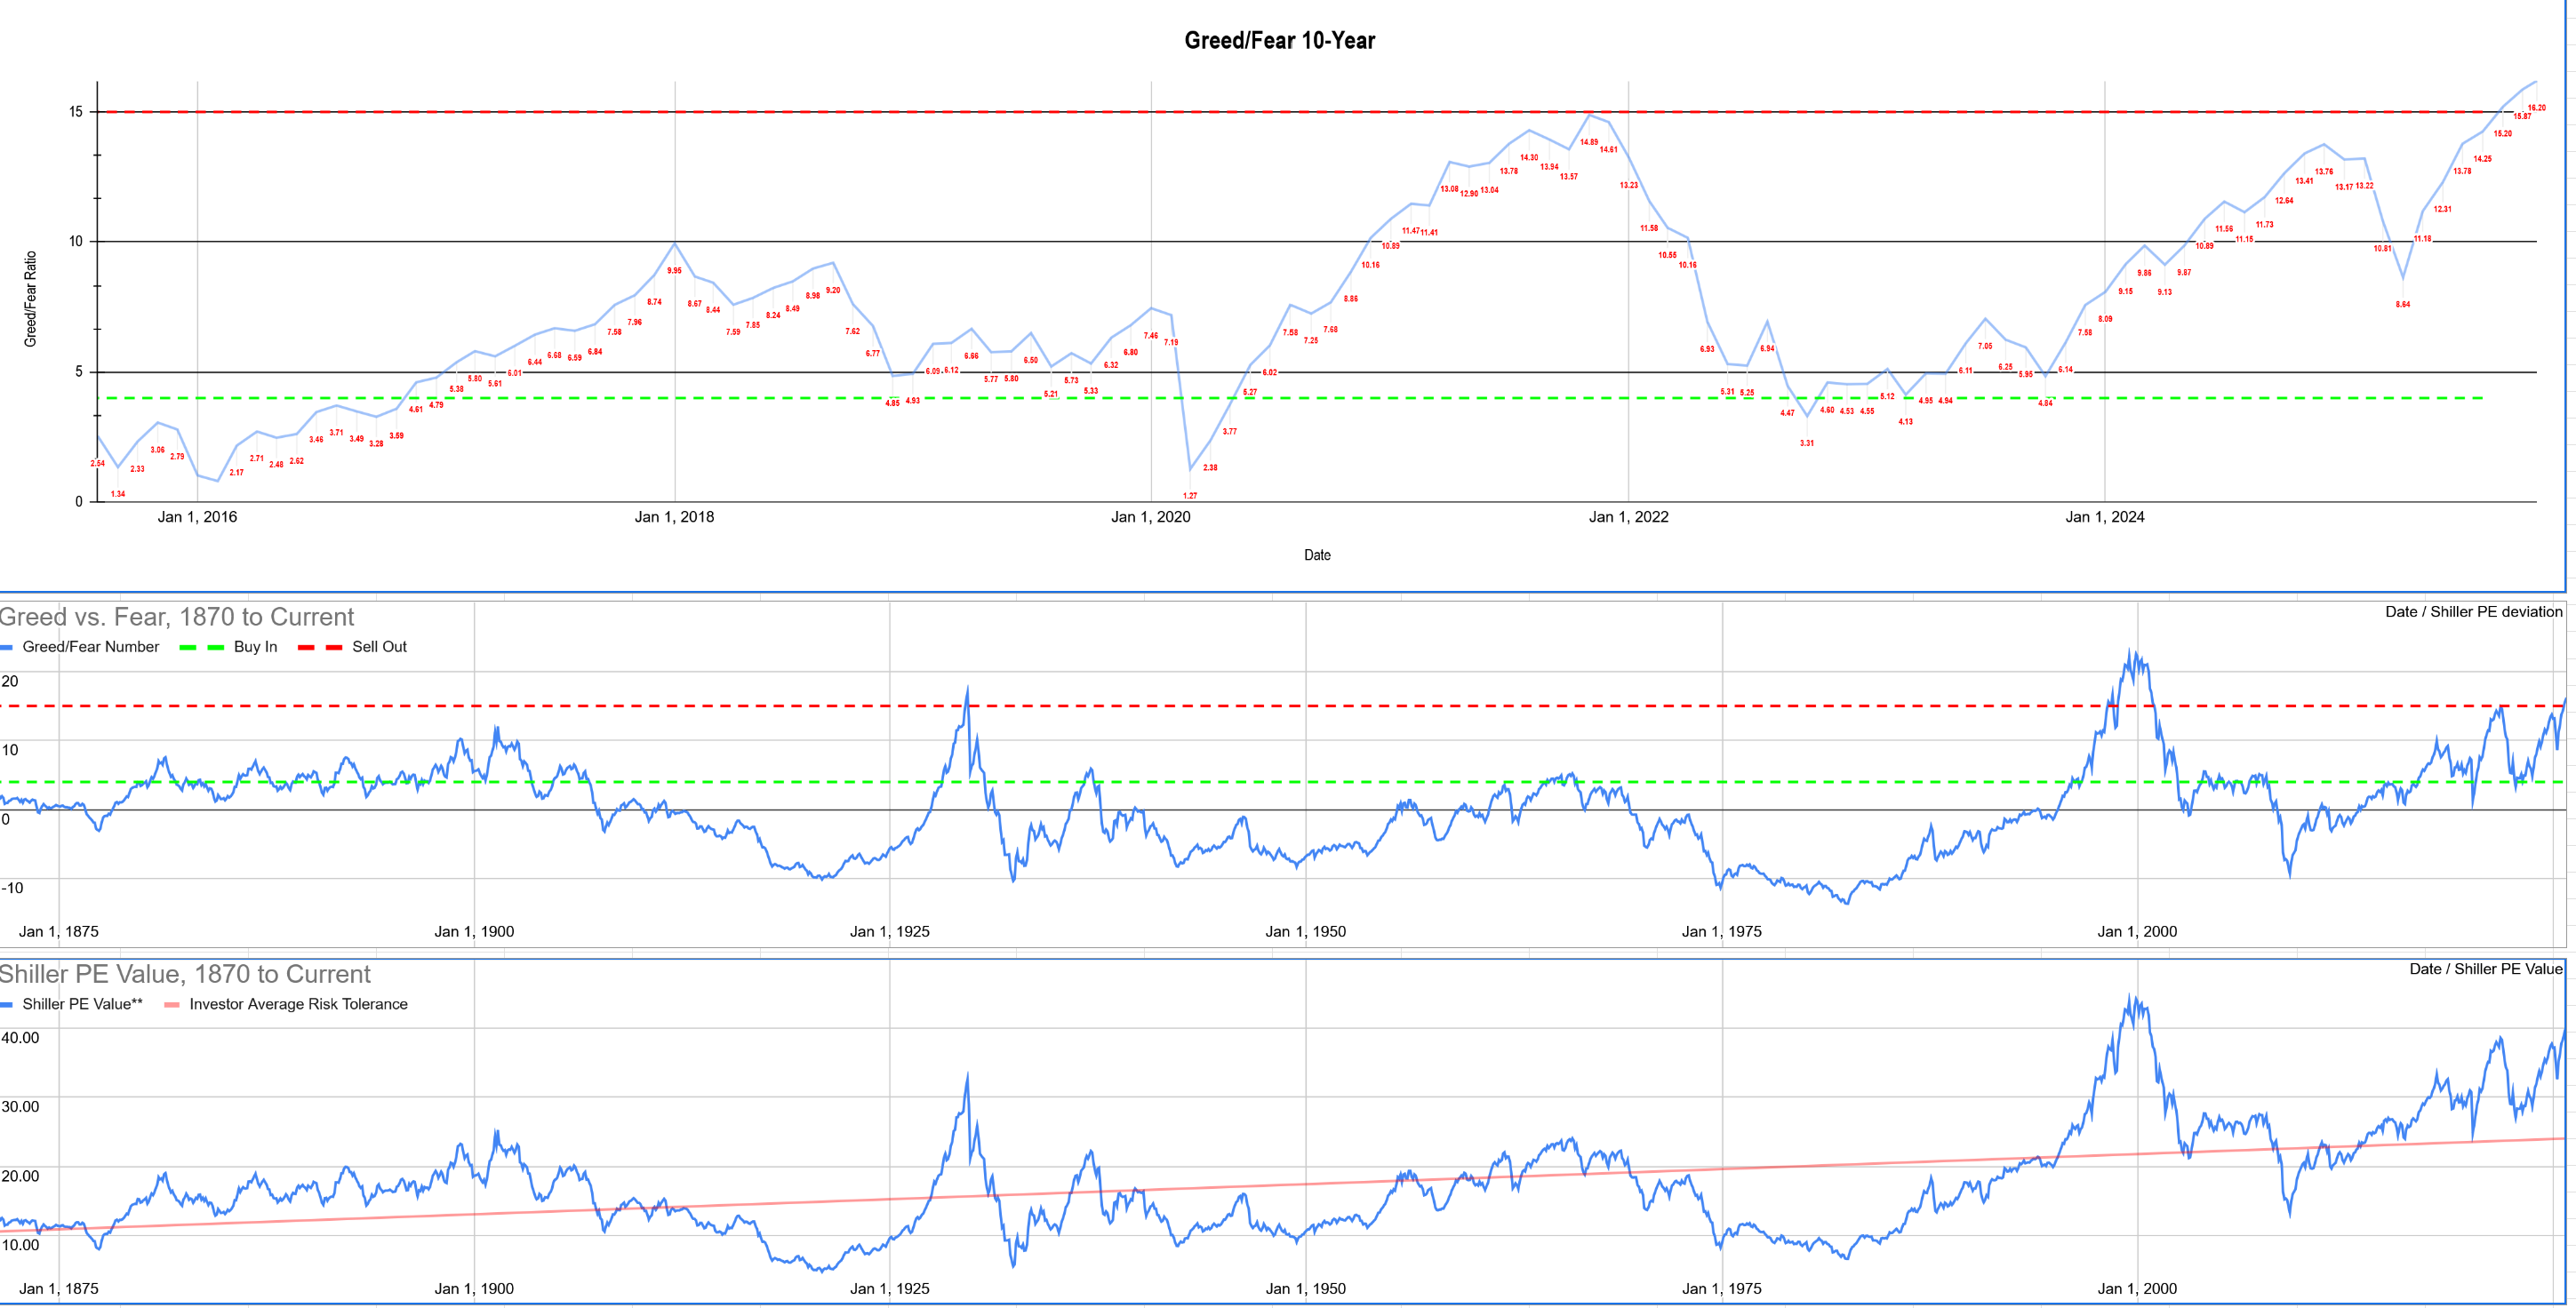Click the pink Investor Average Risk Tolerance swatch

click(172, 1005)
